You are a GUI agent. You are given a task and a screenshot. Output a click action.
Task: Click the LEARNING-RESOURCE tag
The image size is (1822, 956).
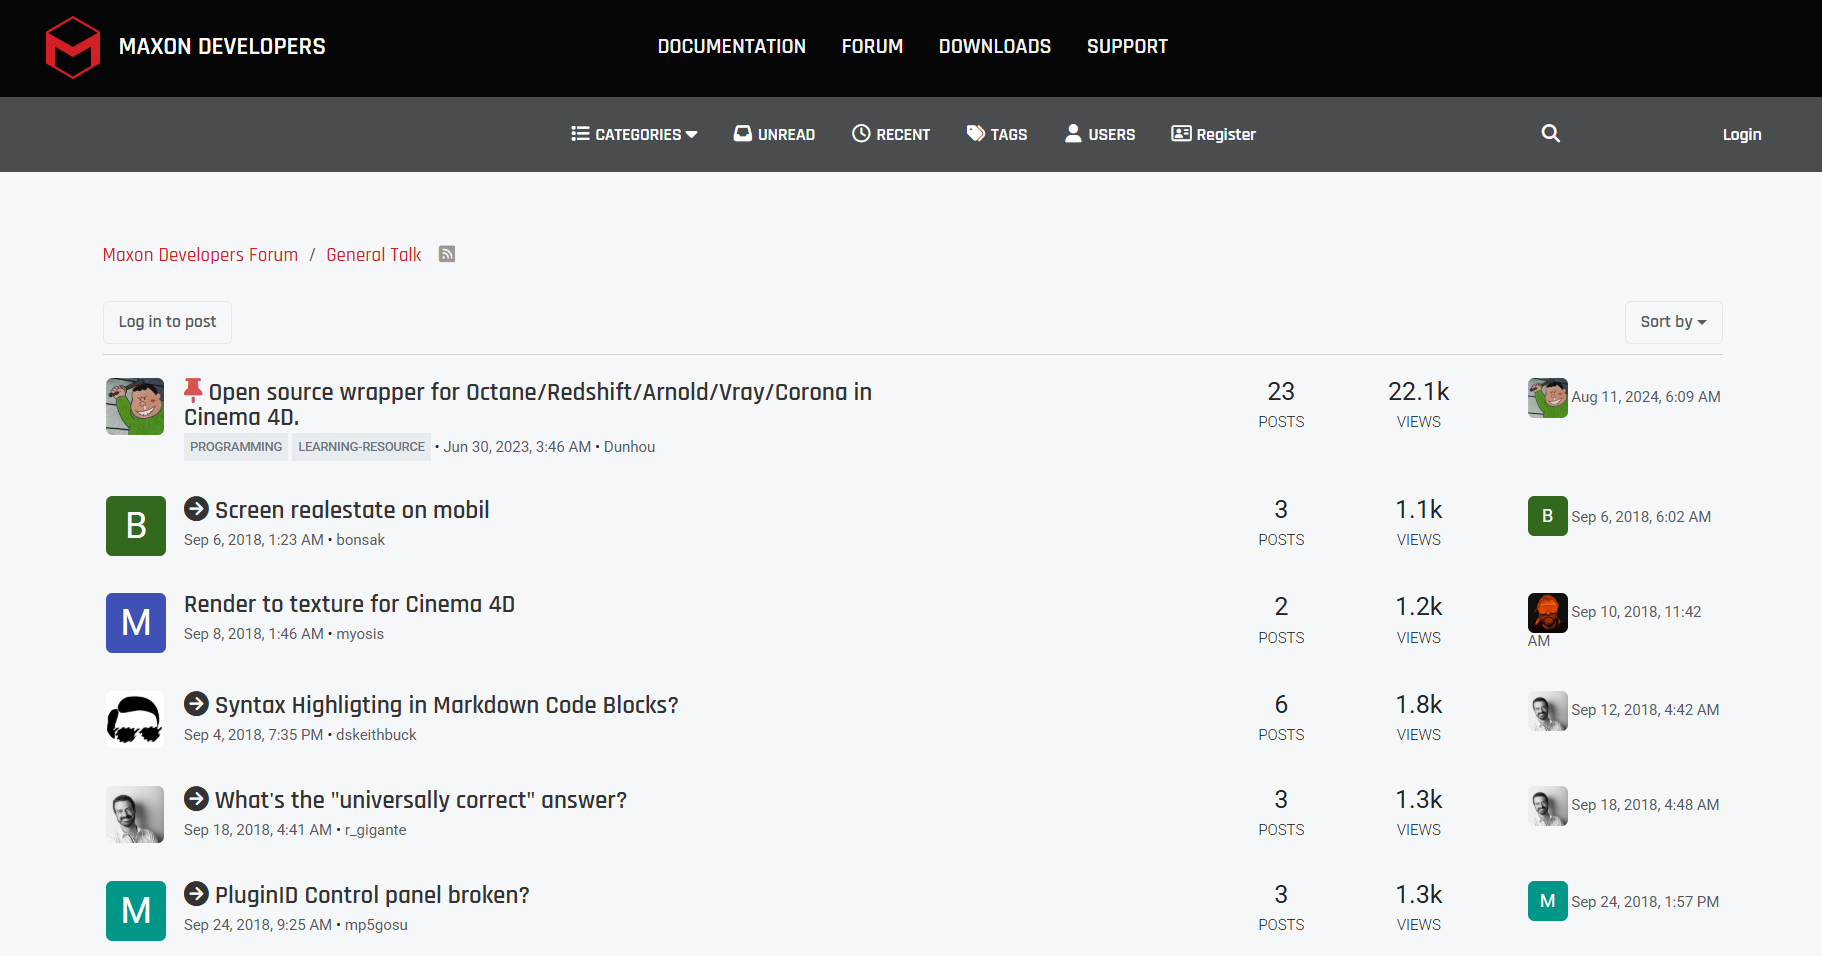coord(361,447)
